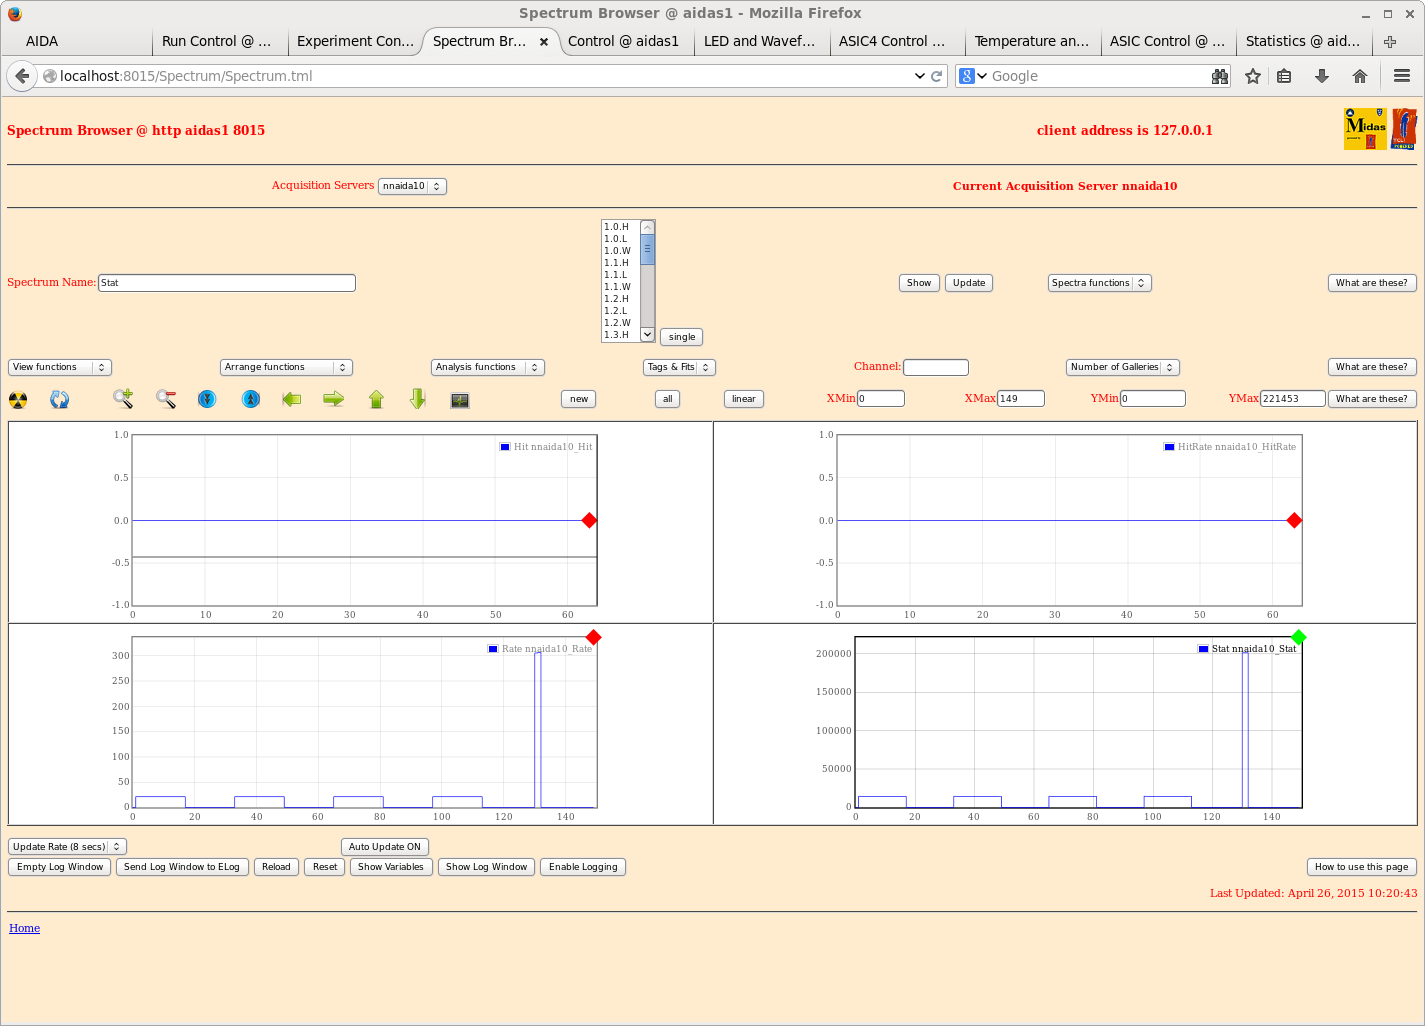Screen dimensions: 1425x1026
Task: Switch to the Statistics @ aid... tab
Action: point(1302,41)
